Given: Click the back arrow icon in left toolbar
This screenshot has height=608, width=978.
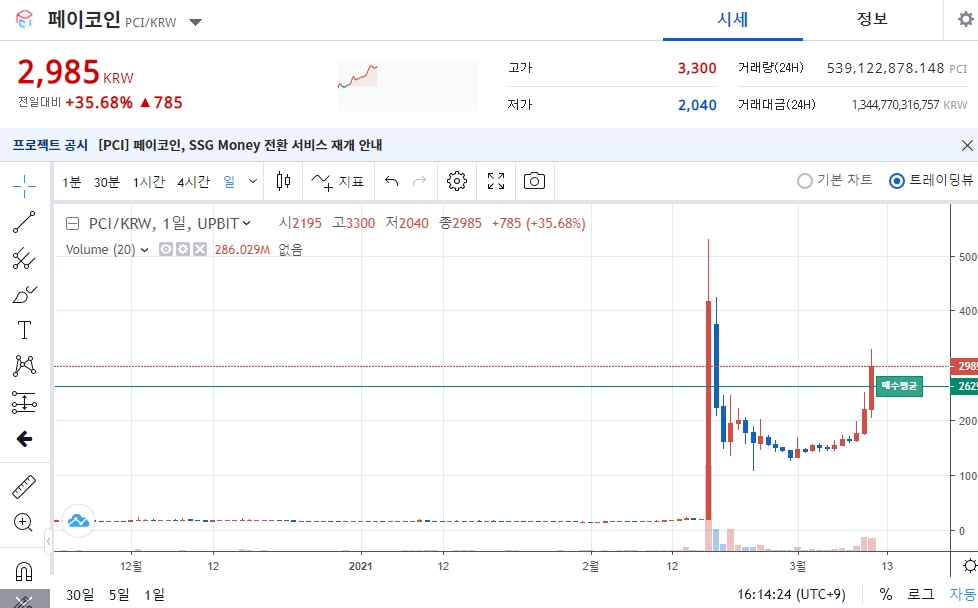Looking at the screenshot, I should [x=24, y=439].
